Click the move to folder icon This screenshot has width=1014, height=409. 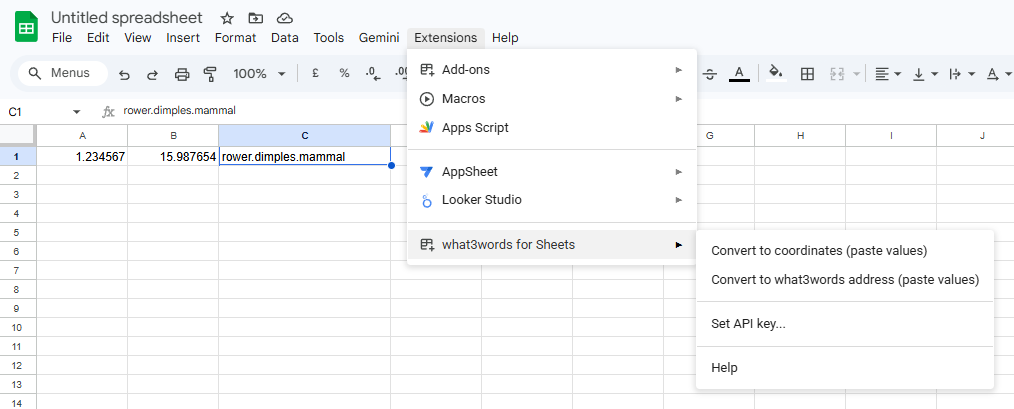[256, 18]
